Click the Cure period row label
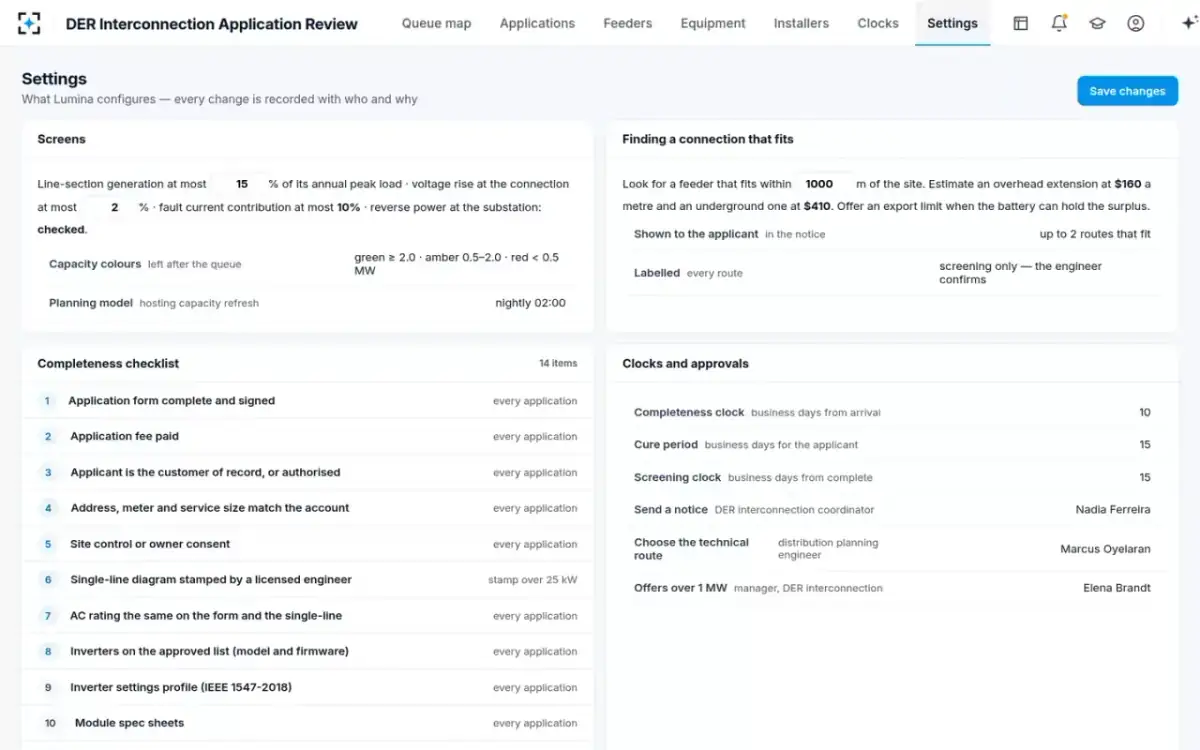The image size is (1200, 750). (666, 445)
